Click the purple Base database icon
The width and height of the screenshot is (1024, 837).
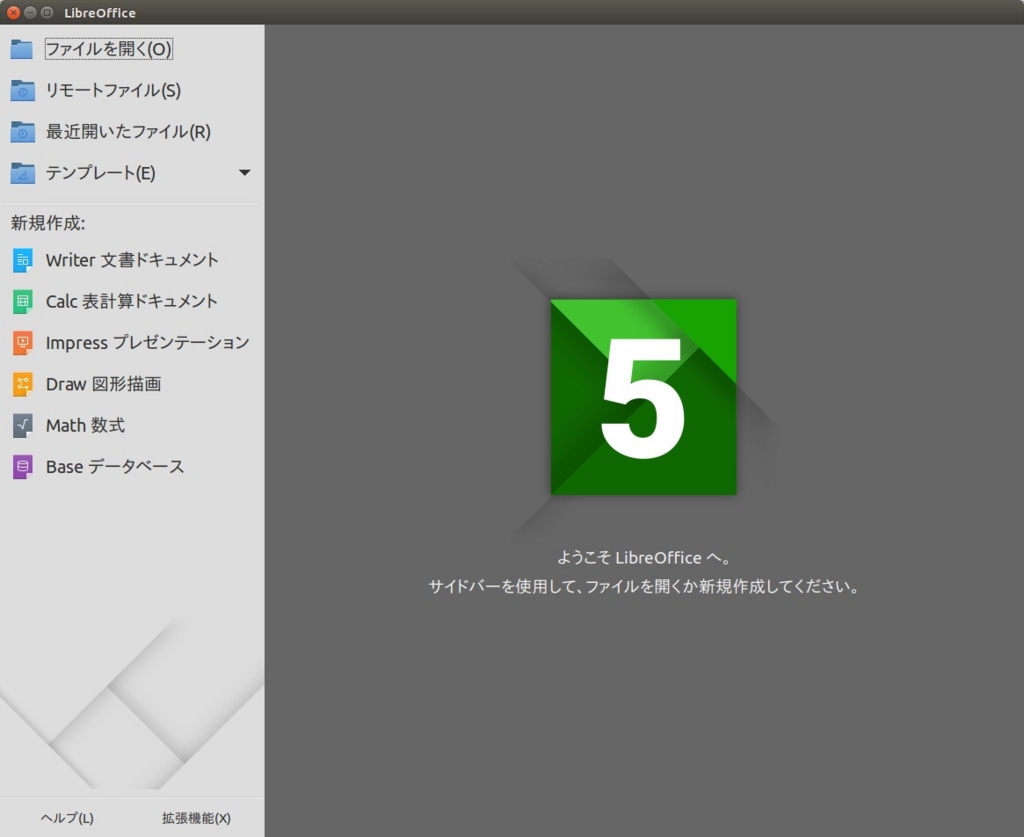tap(22, 467)
